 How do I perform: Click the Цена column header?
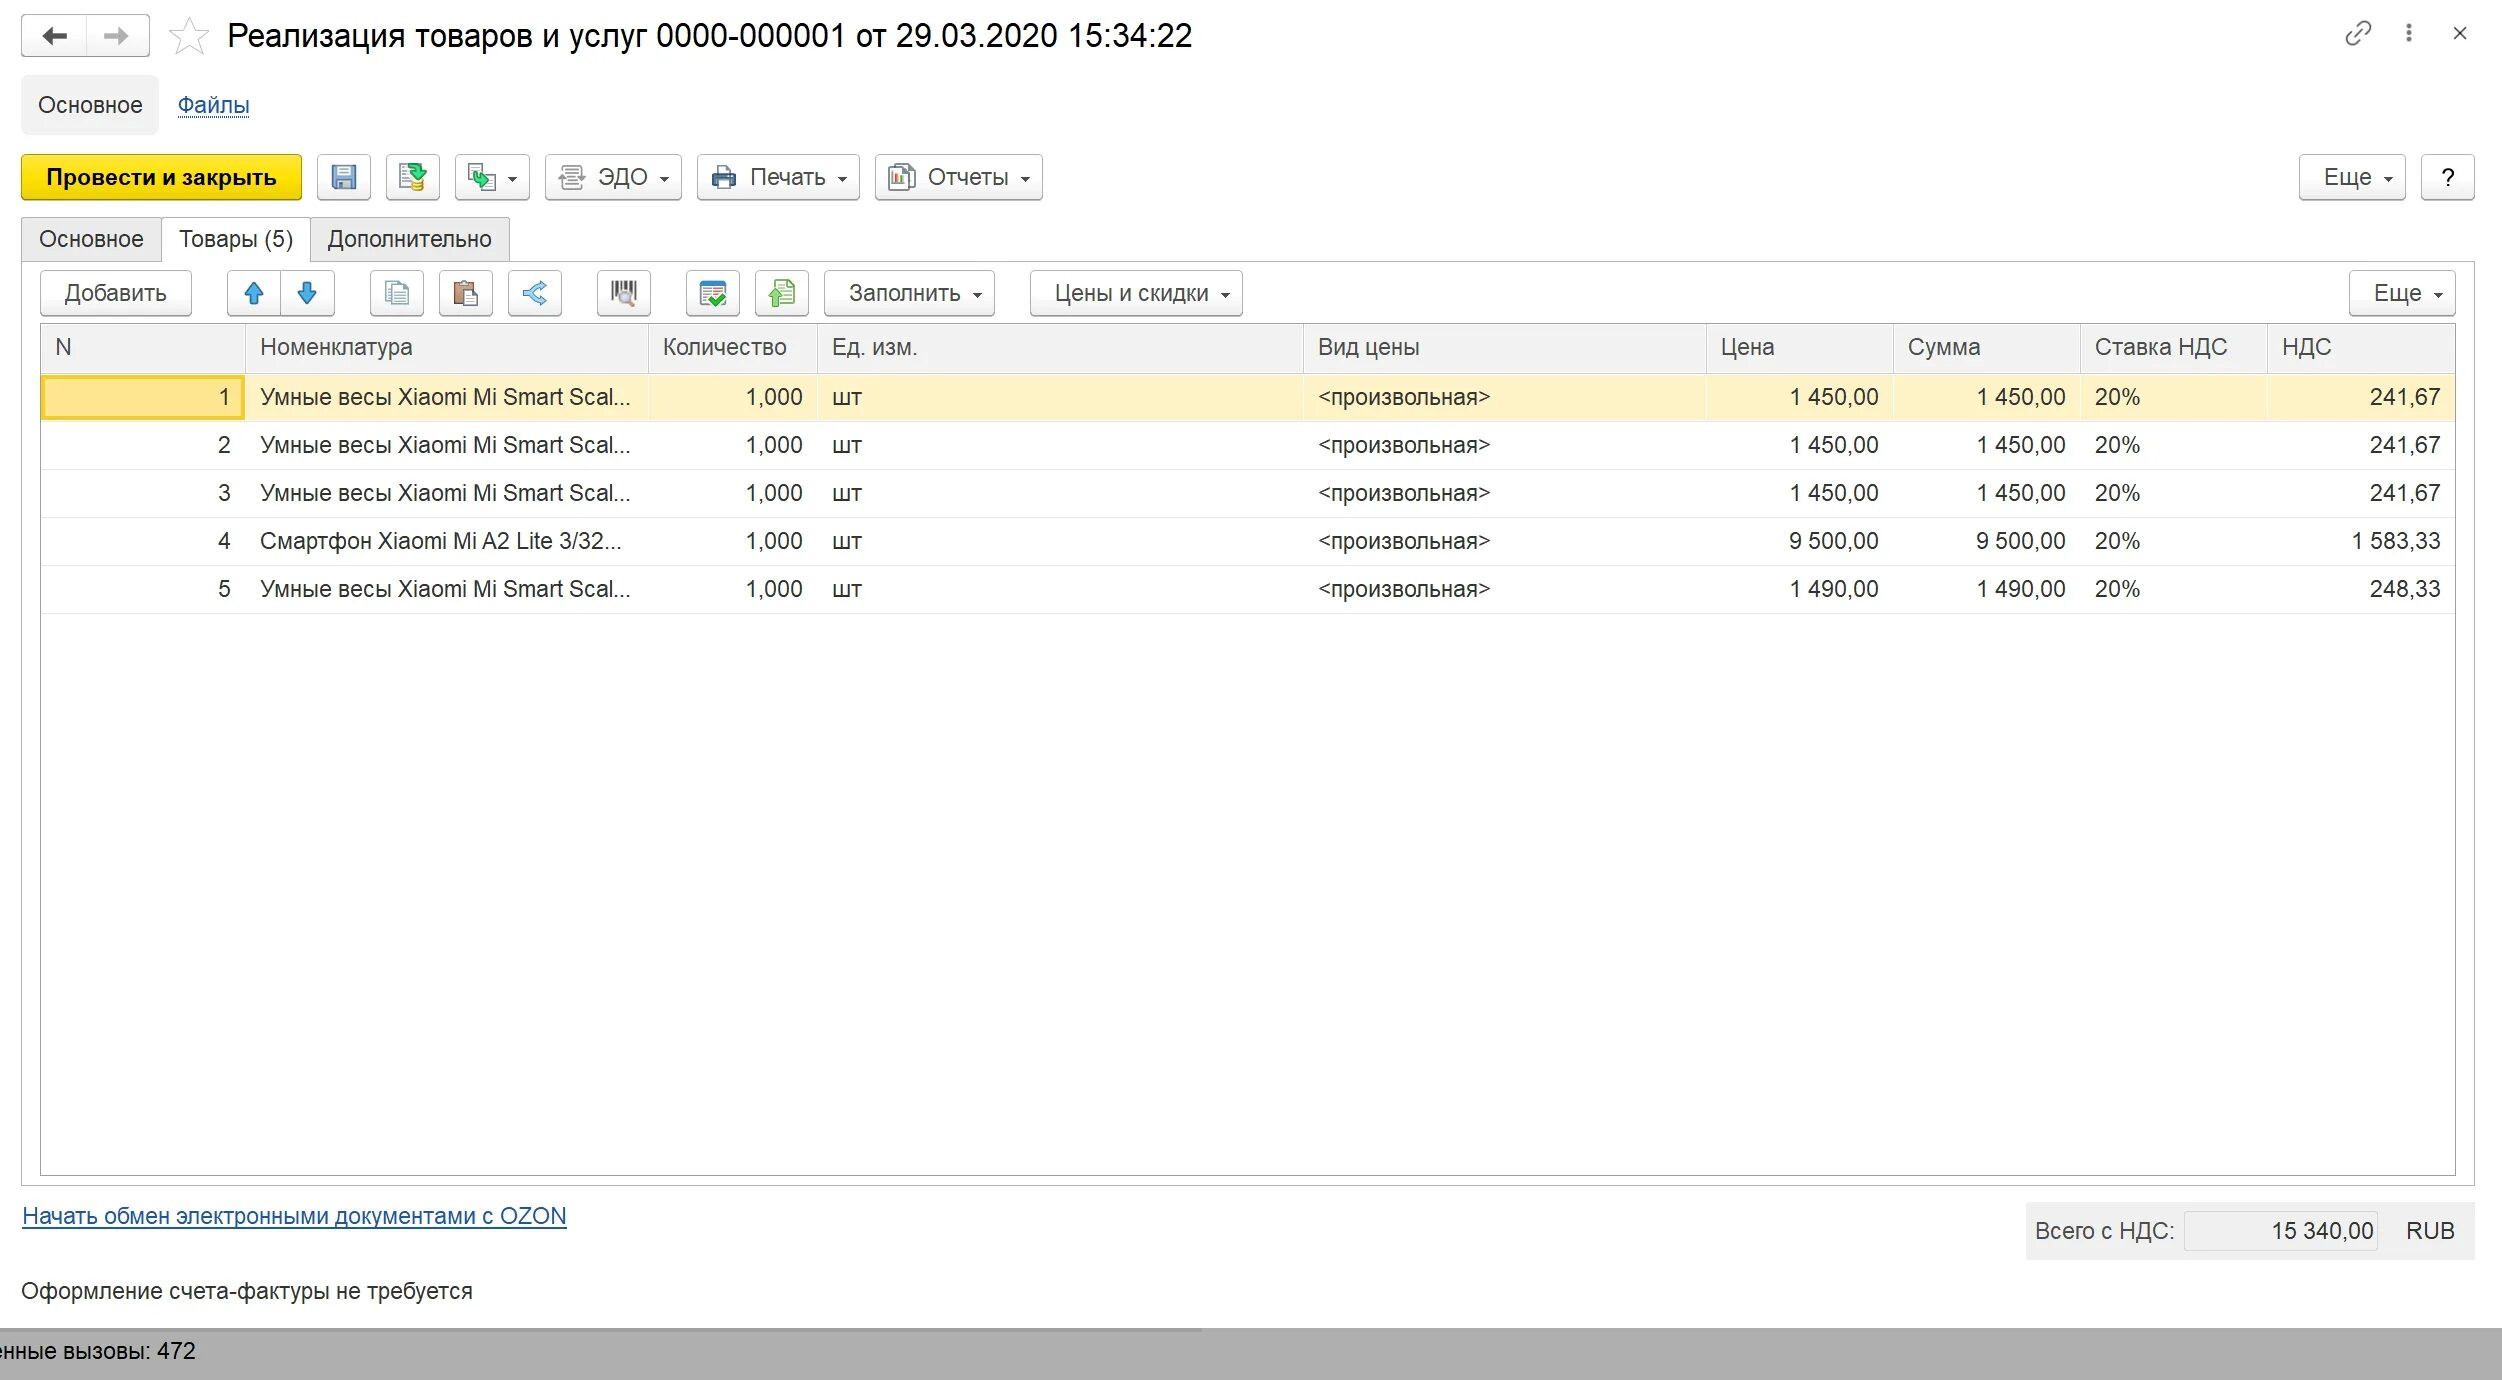(x=1799, y=348)
